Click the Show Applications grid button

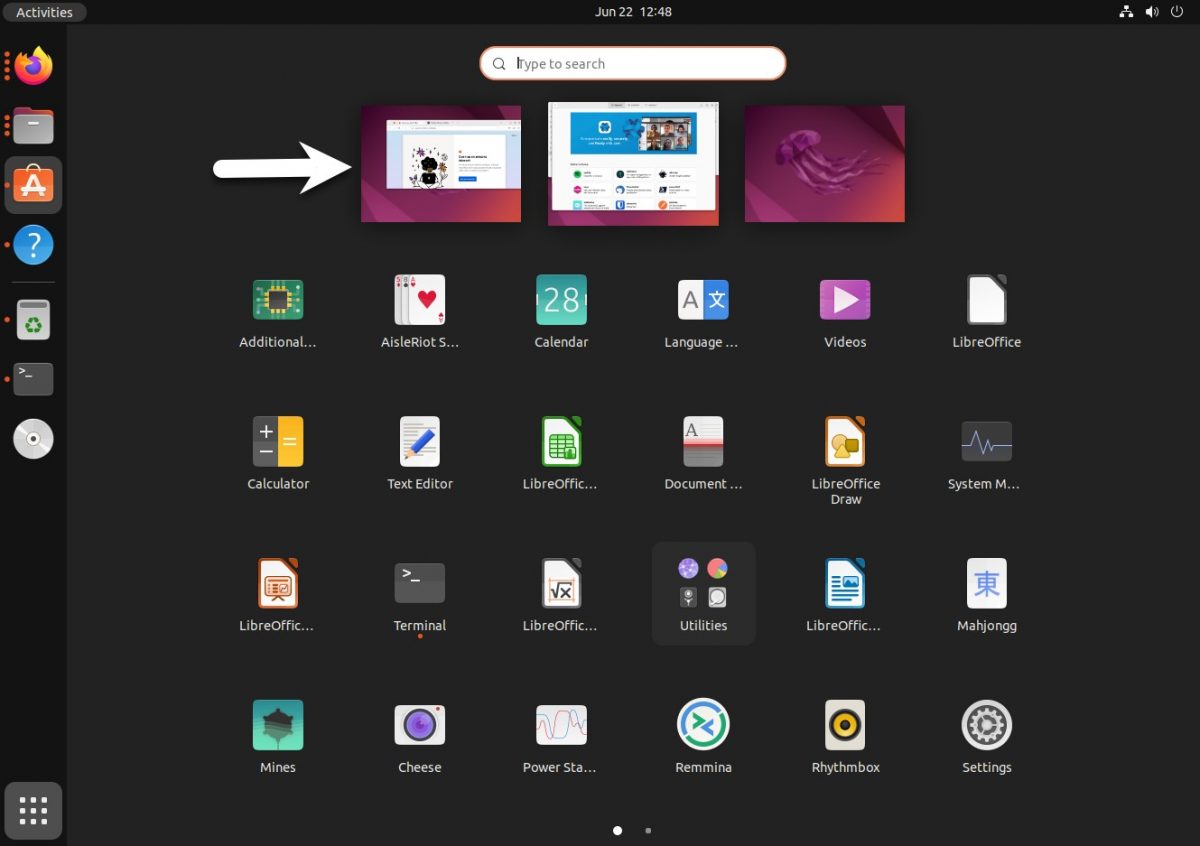coord(33,811)
